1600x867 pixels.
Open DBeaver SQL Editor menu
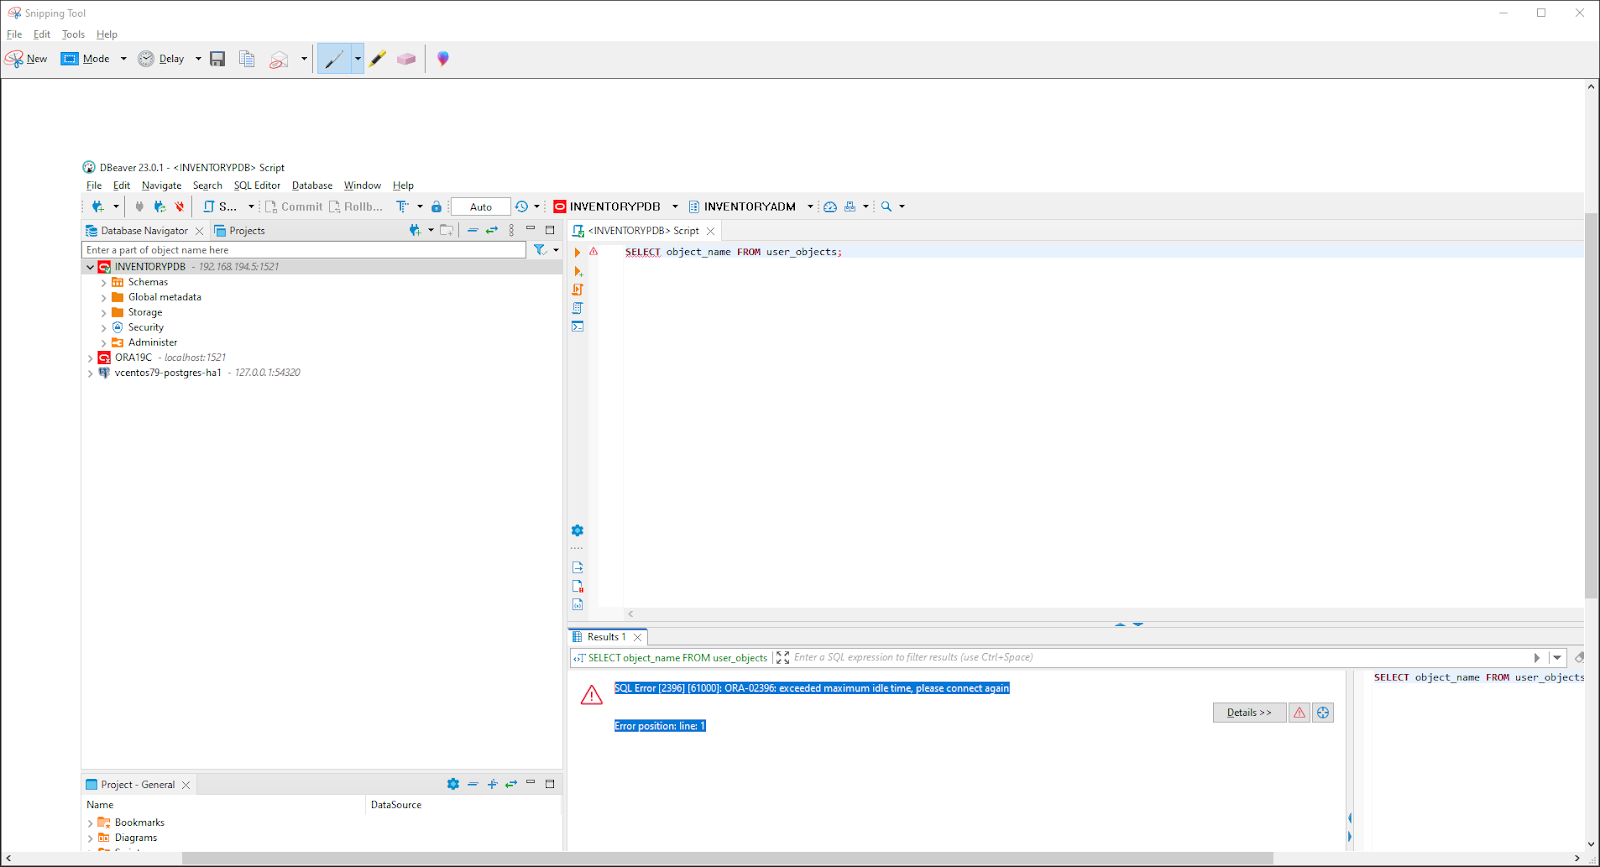(257, 185)
